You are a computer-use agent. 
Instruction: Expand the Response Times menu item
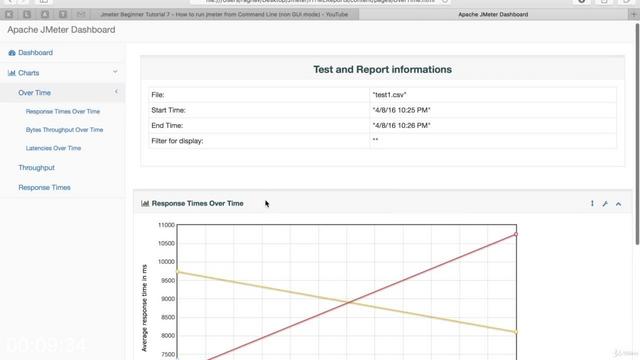click(44, 188)
